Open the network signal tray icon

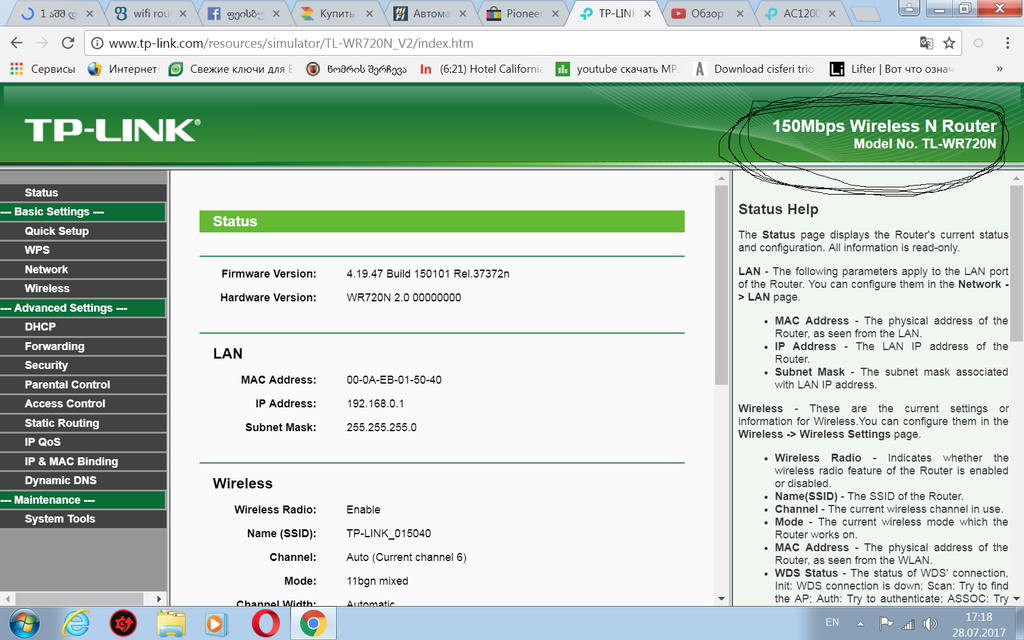(908, 624)
